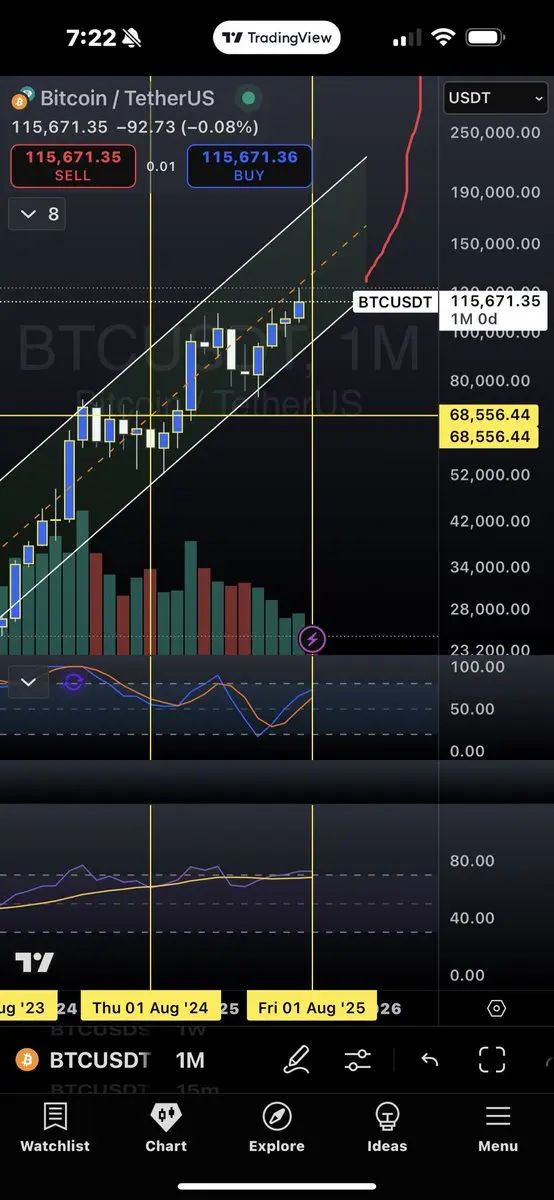Tap the Bitcoin logo beside BTCUSDT
The height and width of the screenshot is (1200, 554).
pos(28,1060)
